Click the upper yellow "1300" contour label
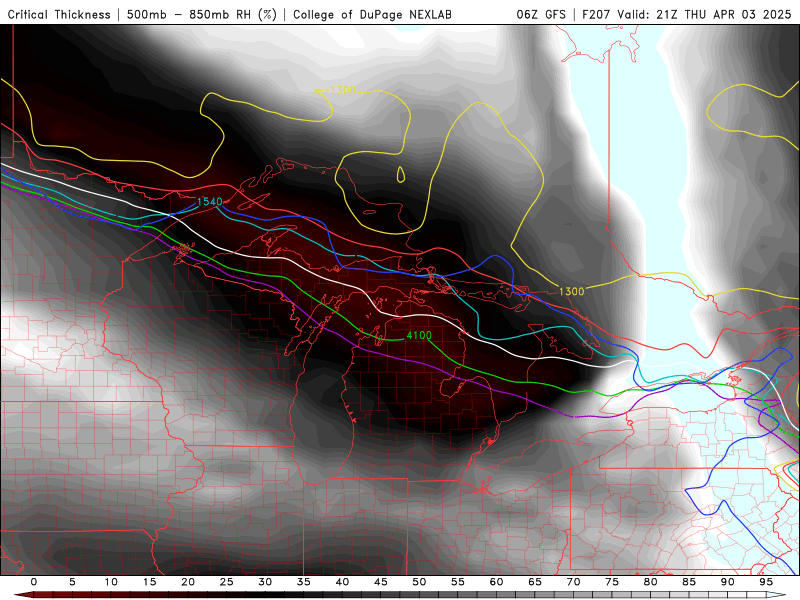Screen dimensions: 800x600 coord(343,90)
